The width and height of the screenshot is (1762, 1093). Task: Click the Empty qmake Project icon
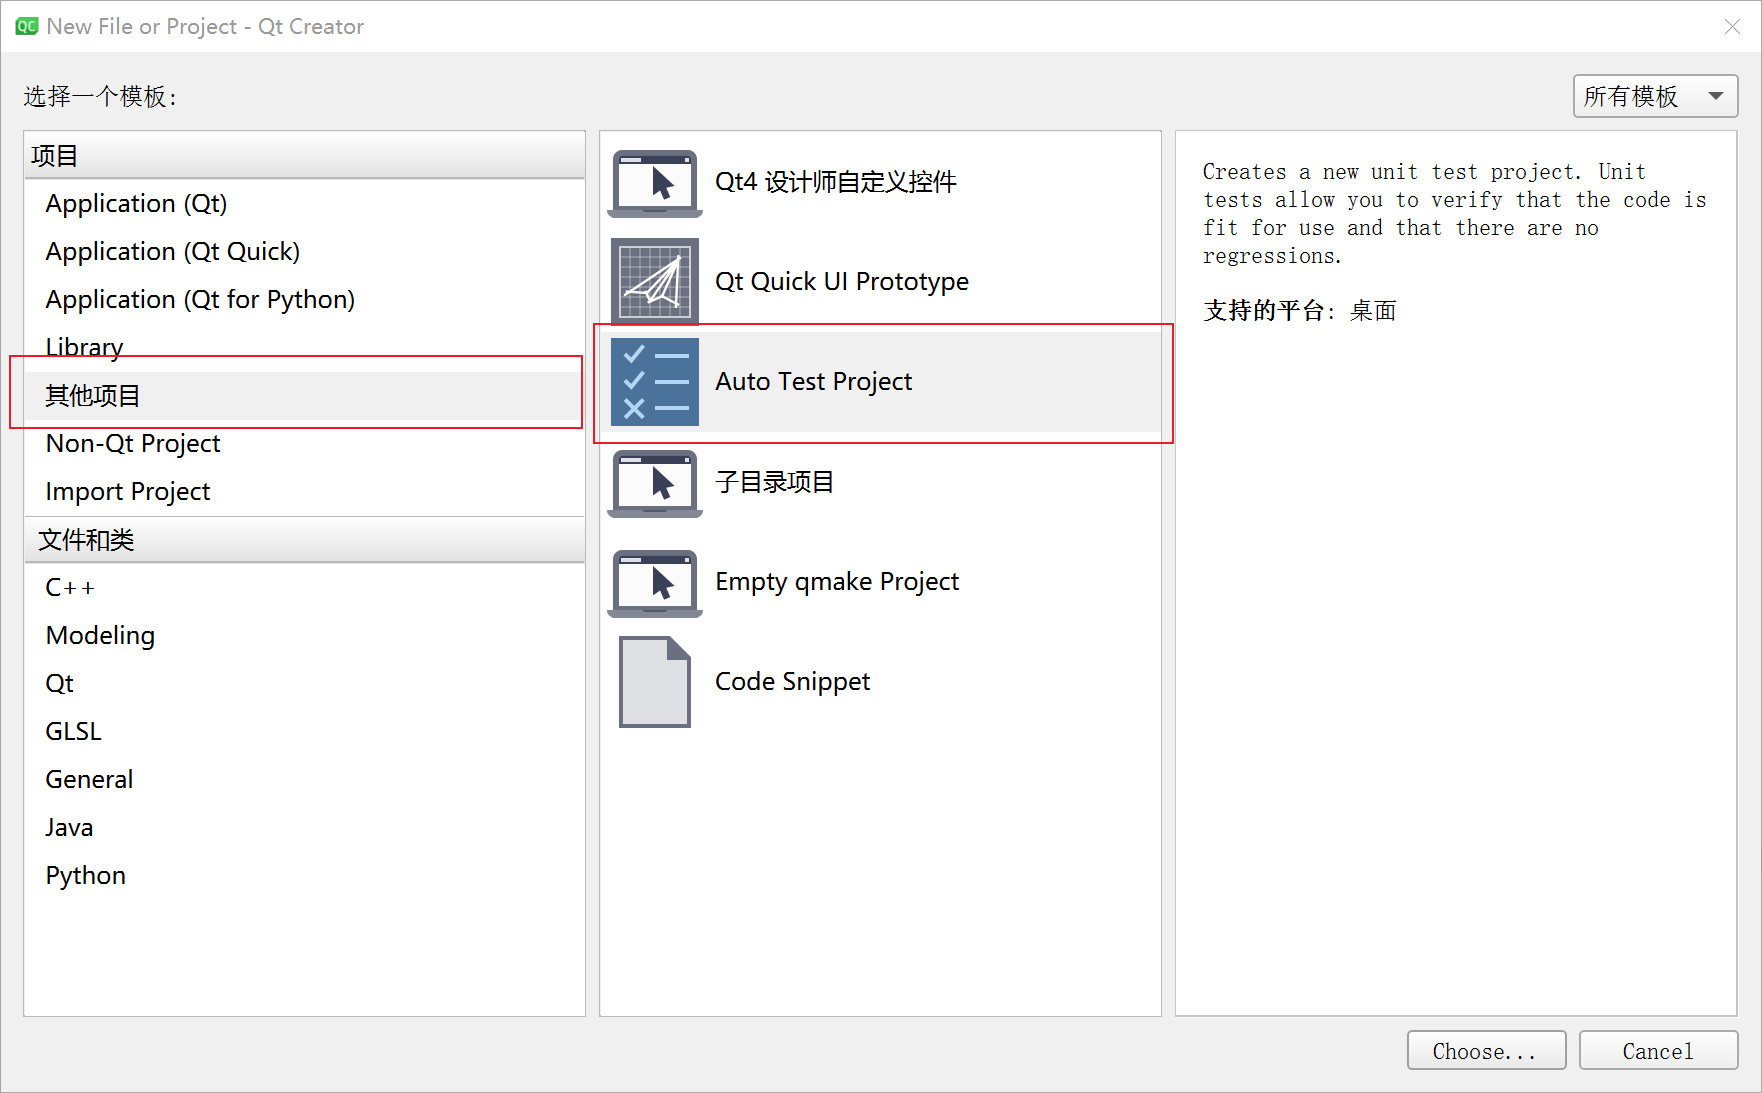655,583
